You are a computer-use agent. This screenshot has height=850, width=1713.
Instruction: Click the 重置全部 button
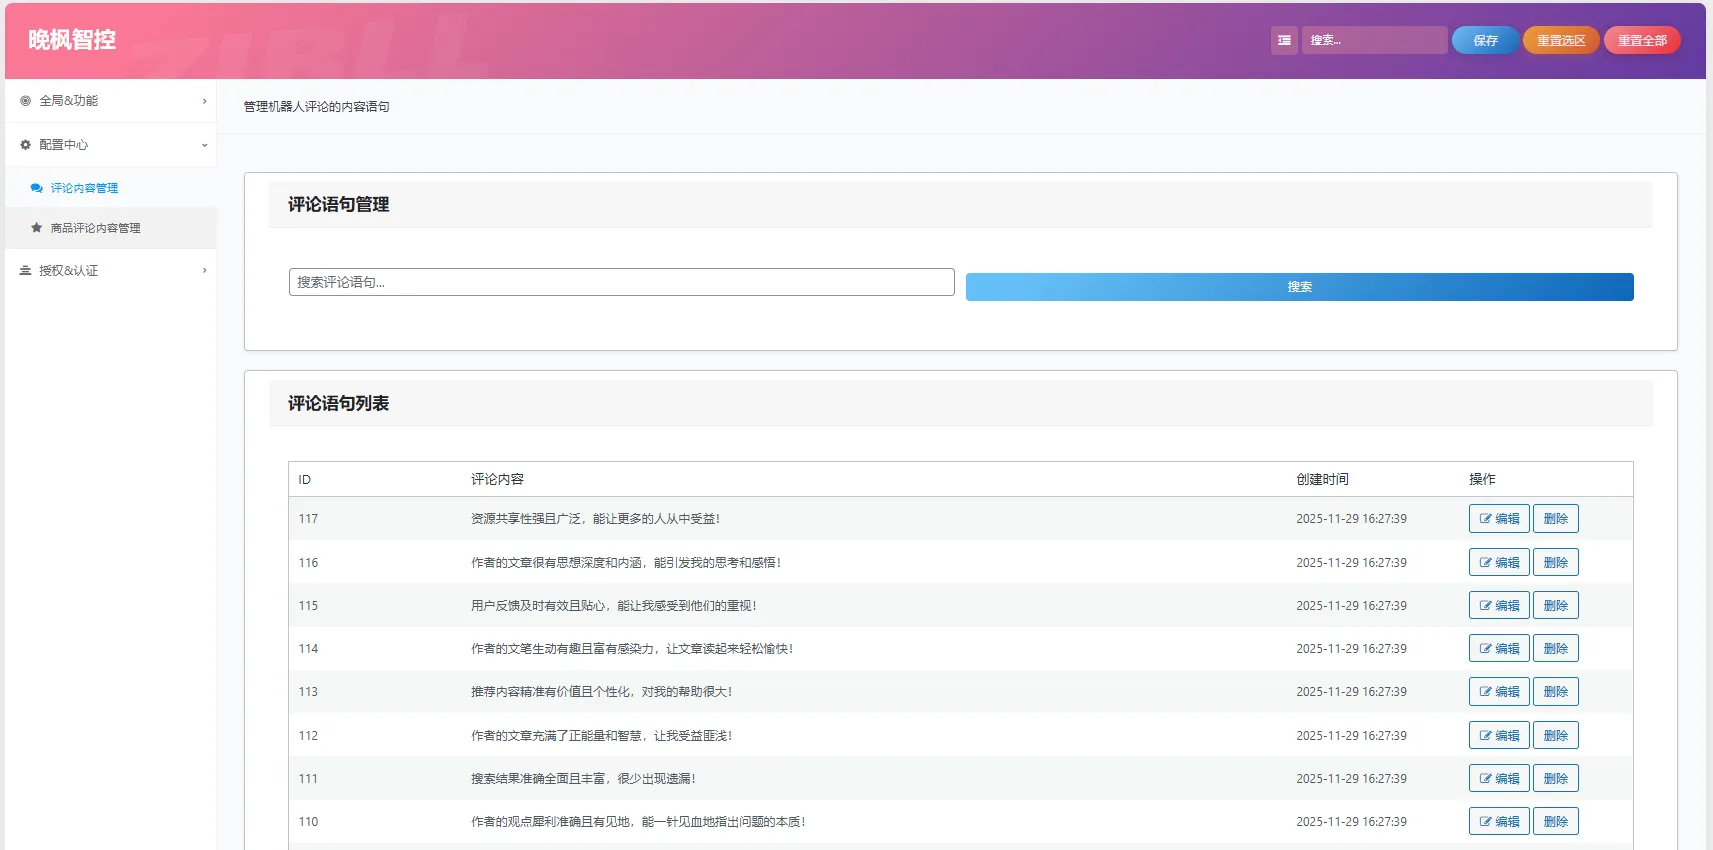(1642, 40)
